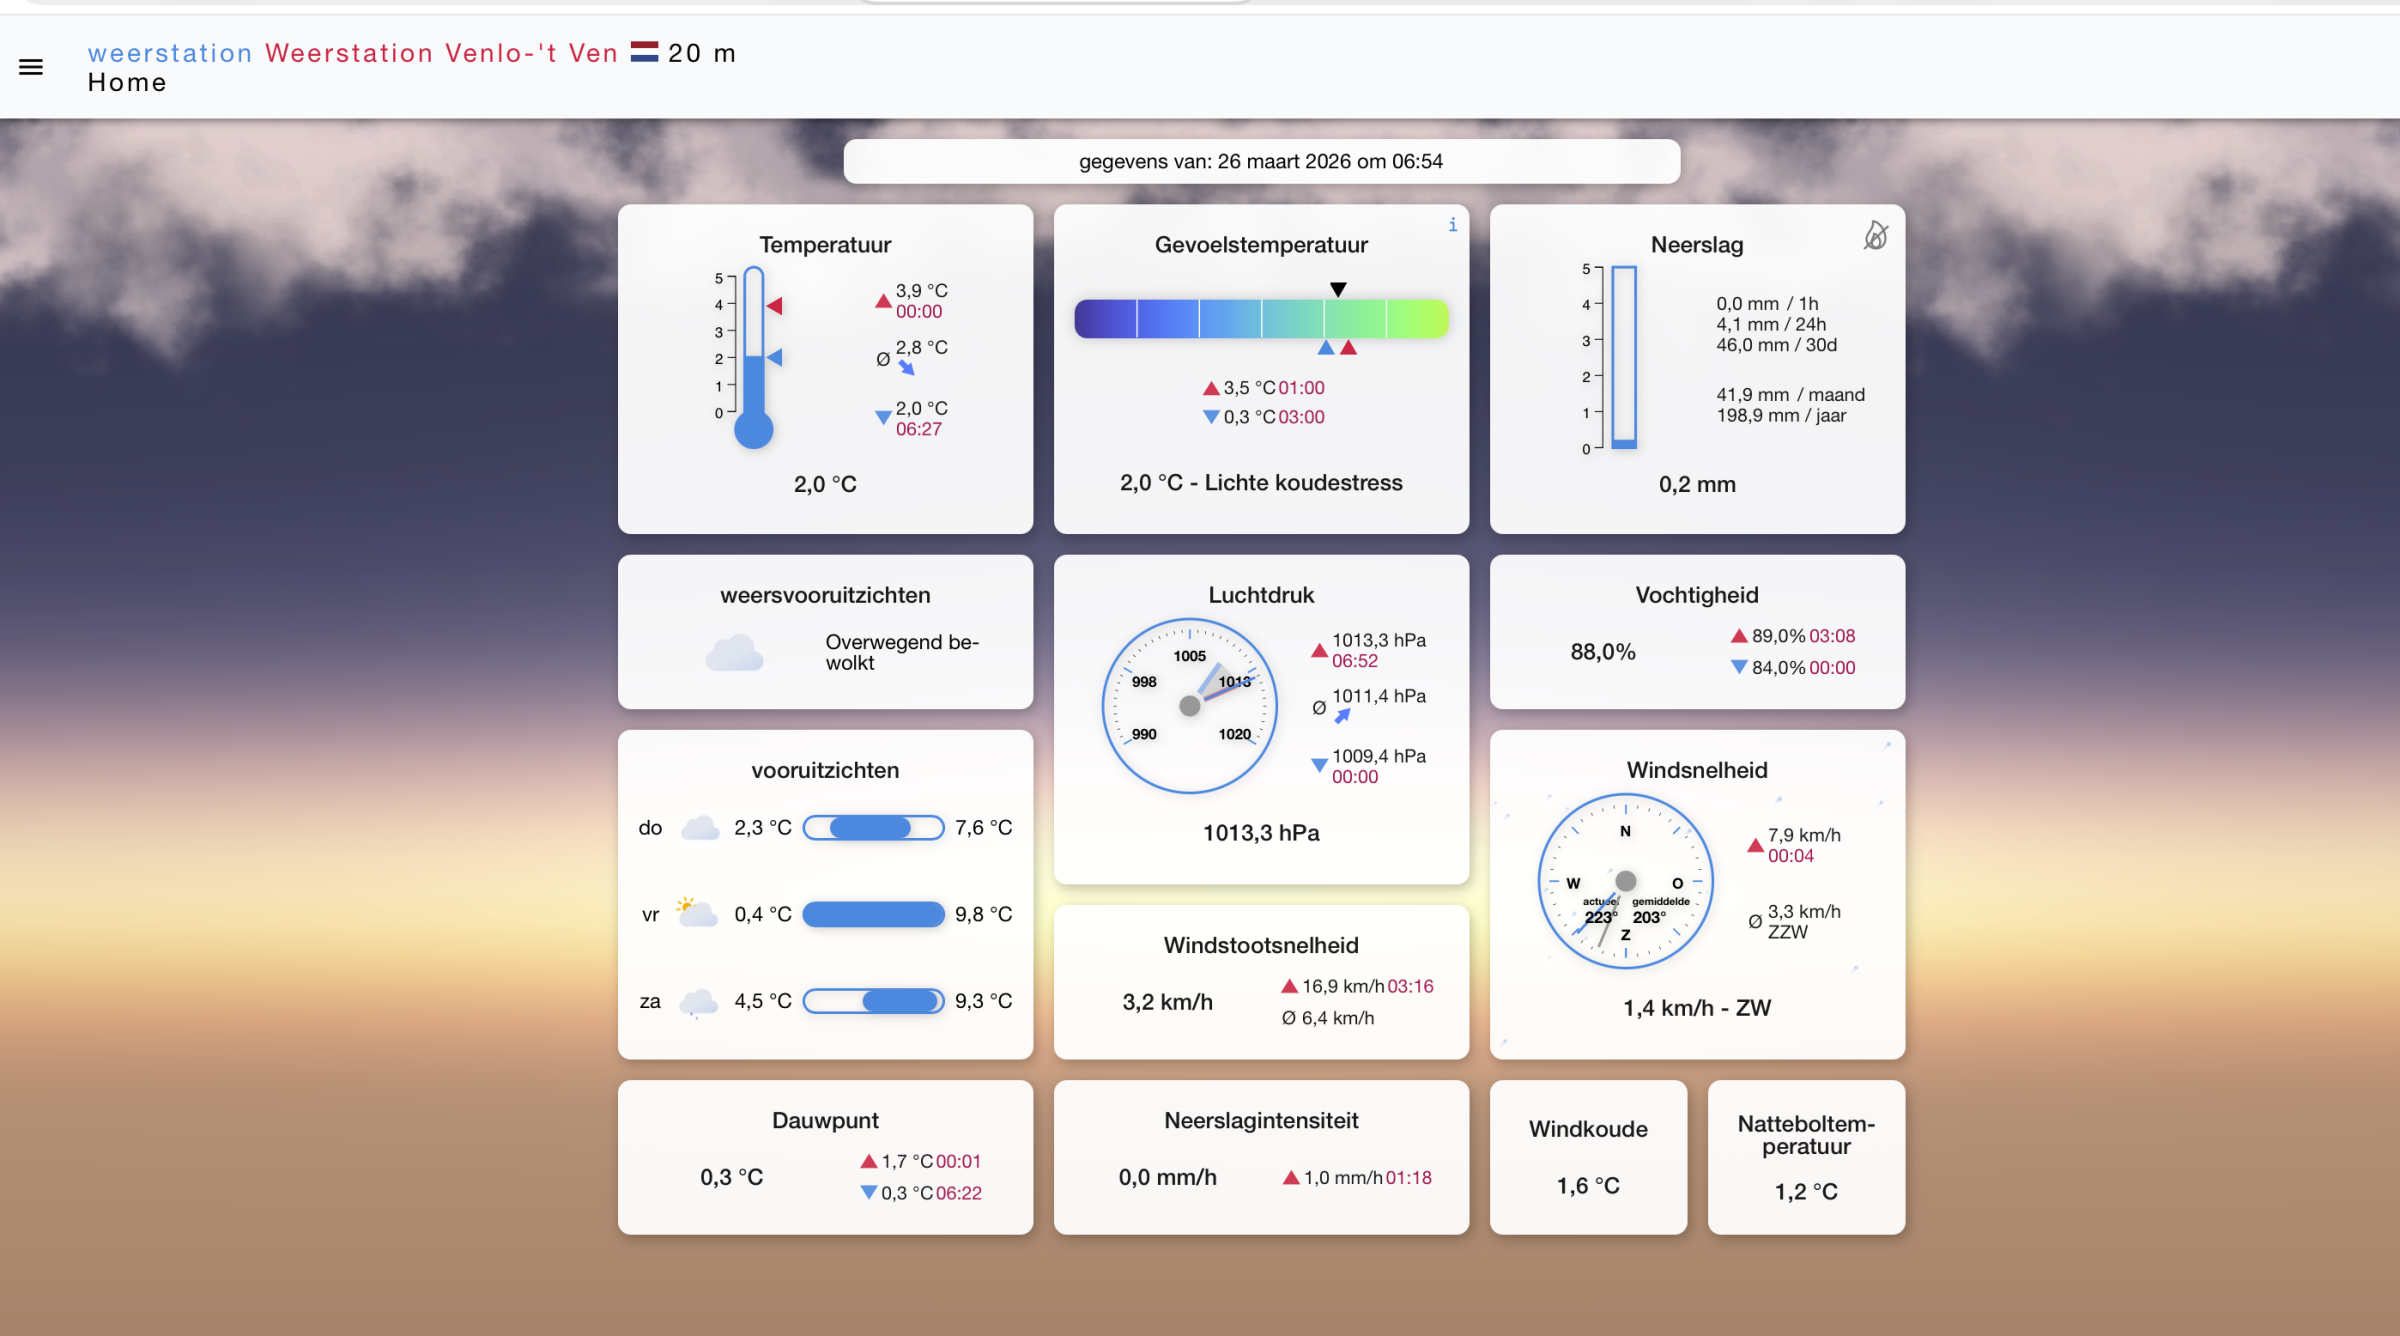Viewport: 2400px width, 1336px height.
Task: Click the Dutch flag icon in header
Action: (644, 52)
